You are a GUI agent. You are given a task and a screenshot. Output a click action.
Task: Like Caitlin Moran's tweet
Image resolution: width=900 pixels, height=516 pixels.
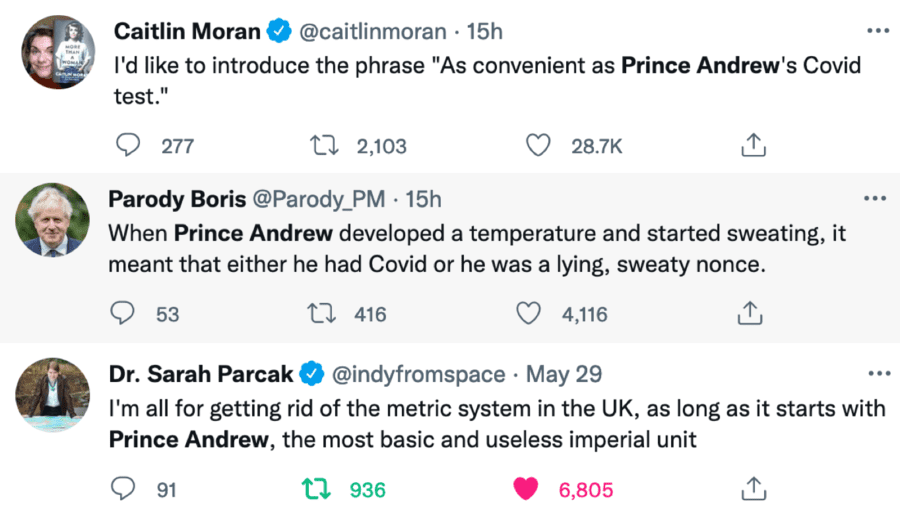point(538,146)
